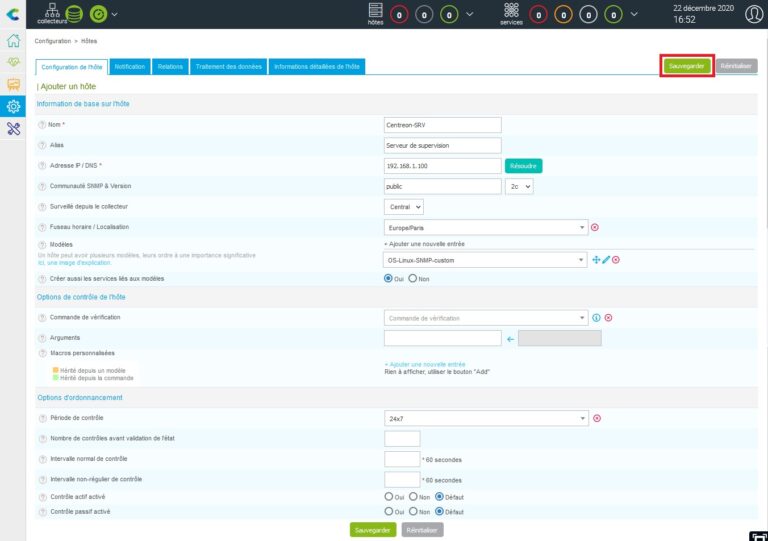Screen dimensions: 768x541
Task: Select Oui for Contrôle passif activé
Action: pyautogui.click(x=389, y=511)
